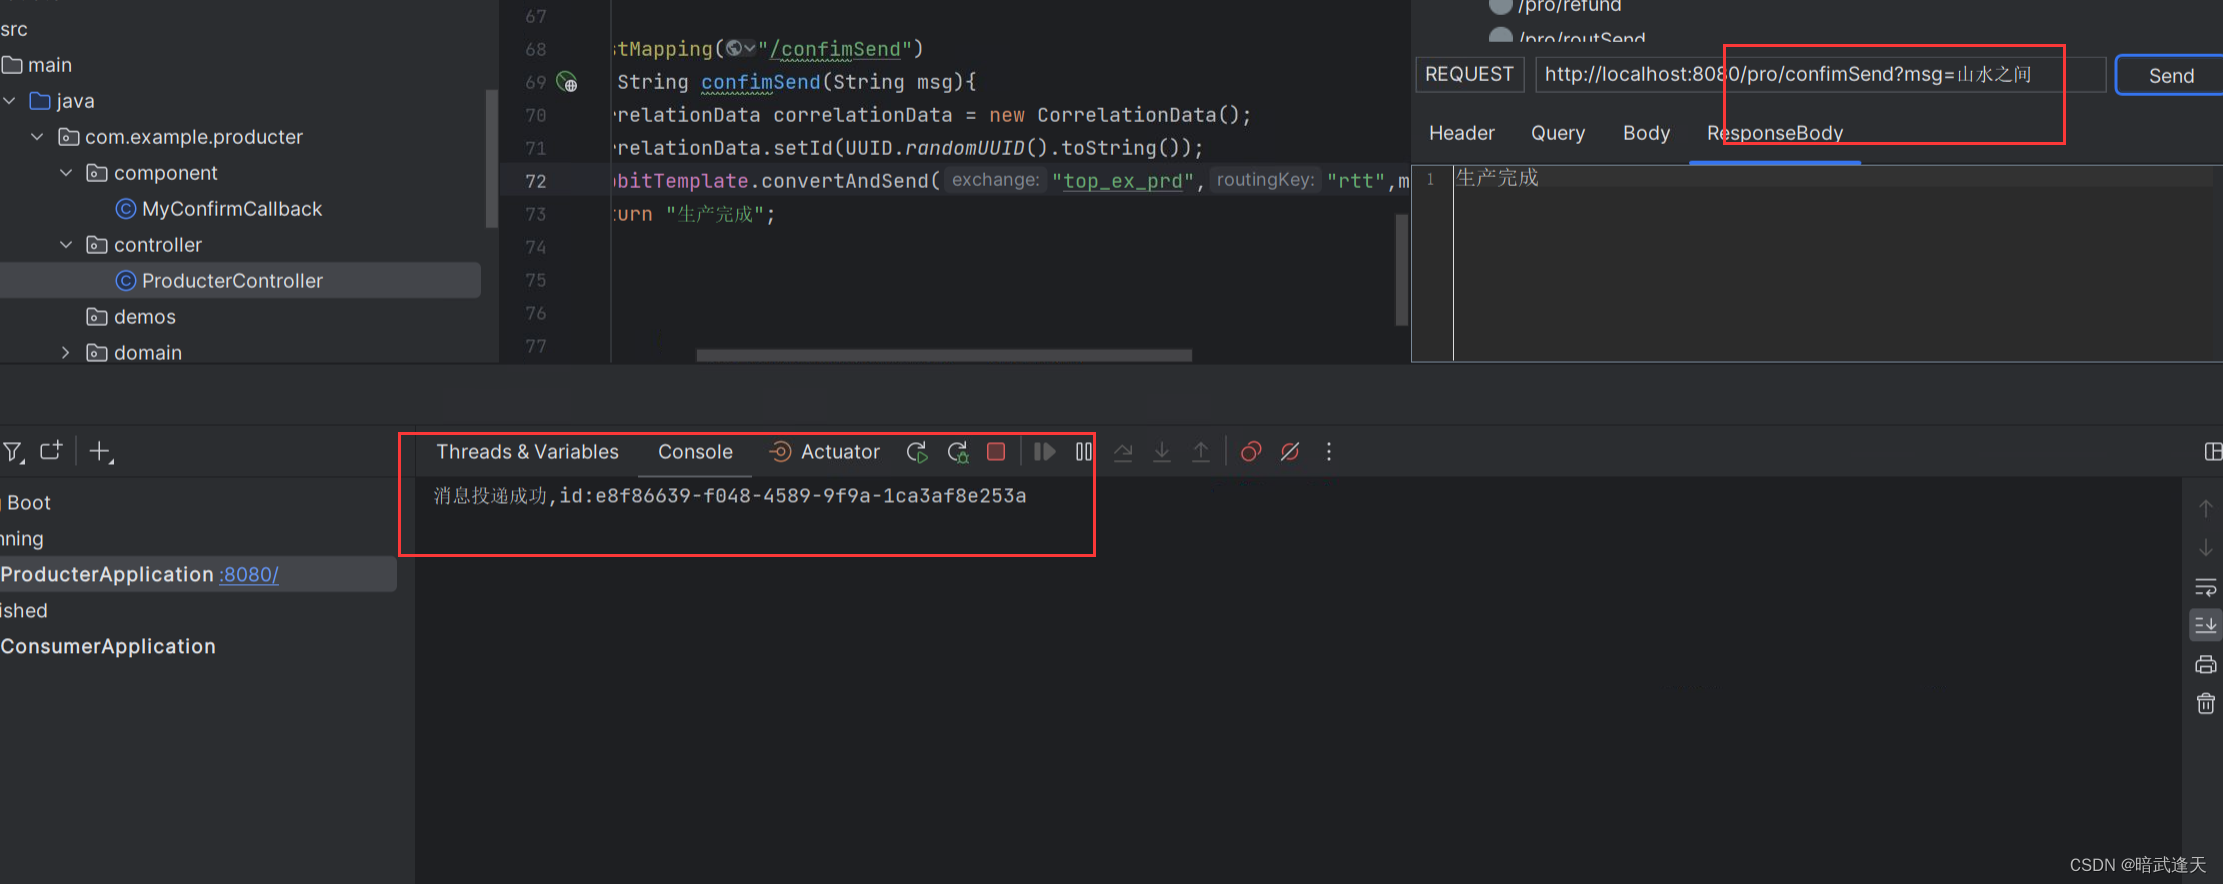Open the :8080/ link

[249, 575]
